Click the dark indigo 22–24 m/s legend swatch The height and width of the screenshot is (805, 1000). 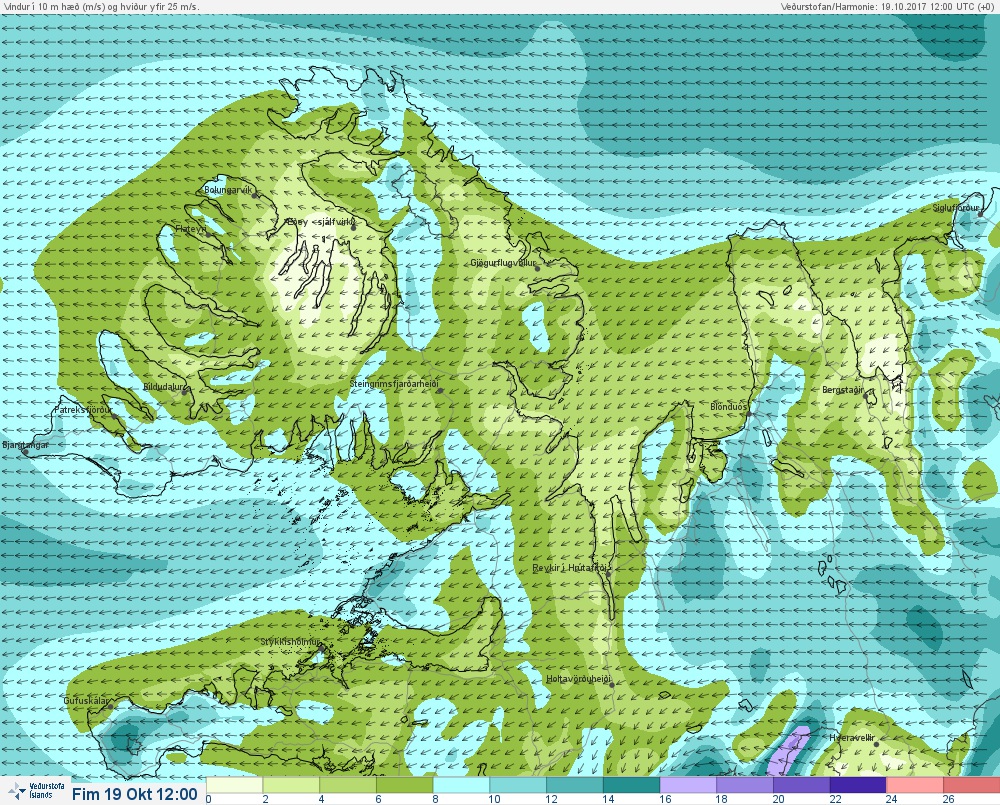(858, 785)
